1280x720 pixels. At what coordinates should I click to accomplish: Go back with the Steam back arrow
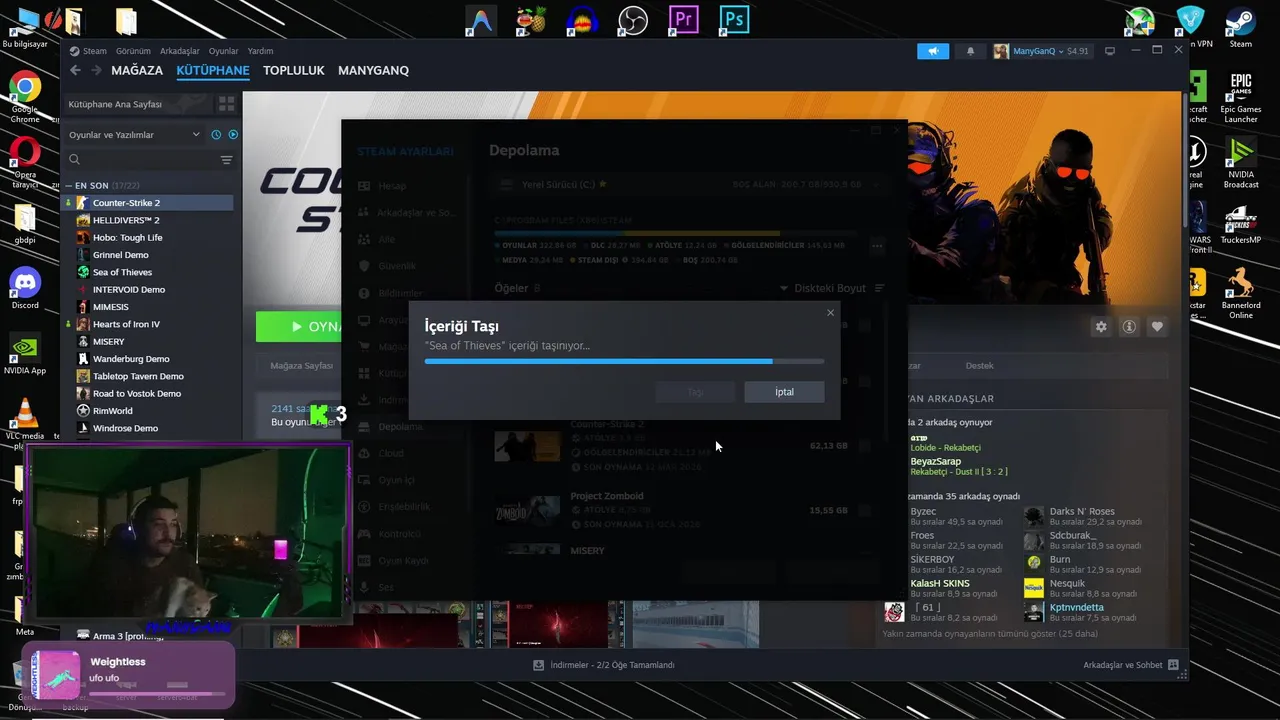(75, 70)
